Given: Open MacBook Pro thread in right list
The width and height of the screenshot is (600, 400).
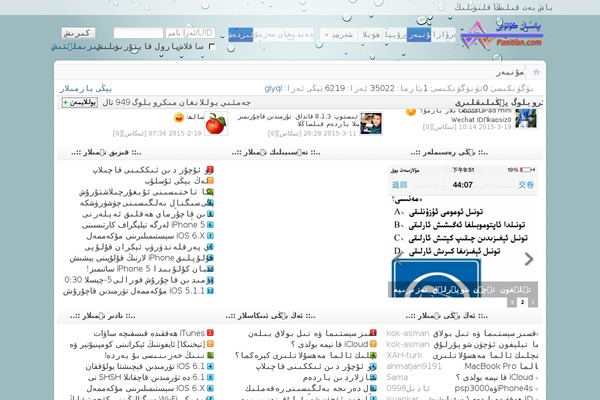Looking at the screenshot, I should pos(501,366).
